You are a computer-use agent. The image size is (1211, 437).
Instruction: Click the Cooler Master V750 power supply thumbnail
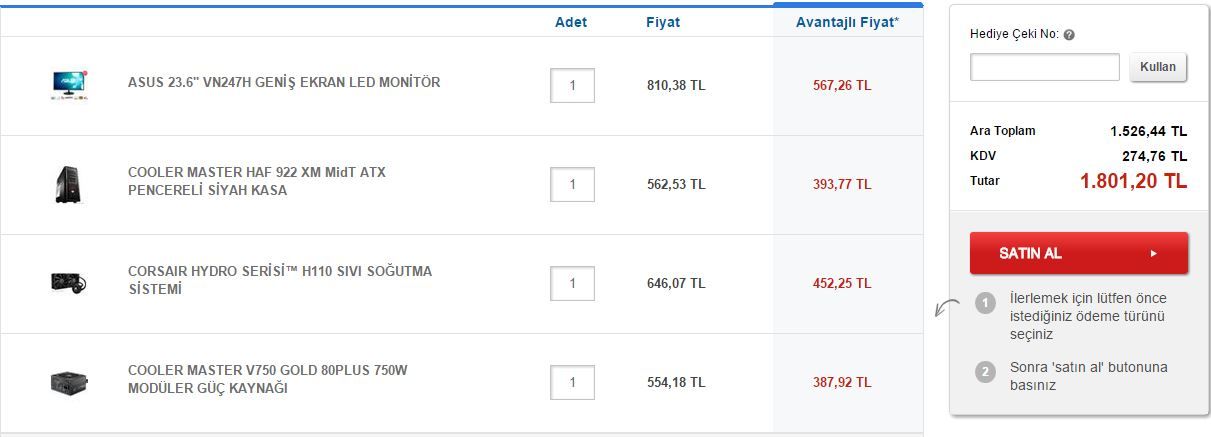(x=68, y=382)
